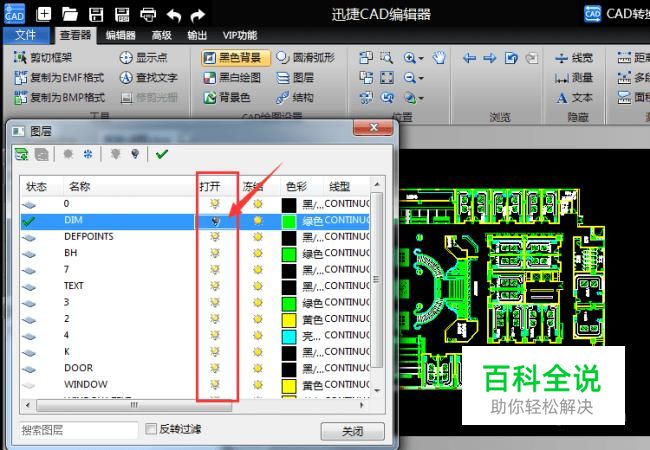Switch to the 输出 tab

coord(197,35)
